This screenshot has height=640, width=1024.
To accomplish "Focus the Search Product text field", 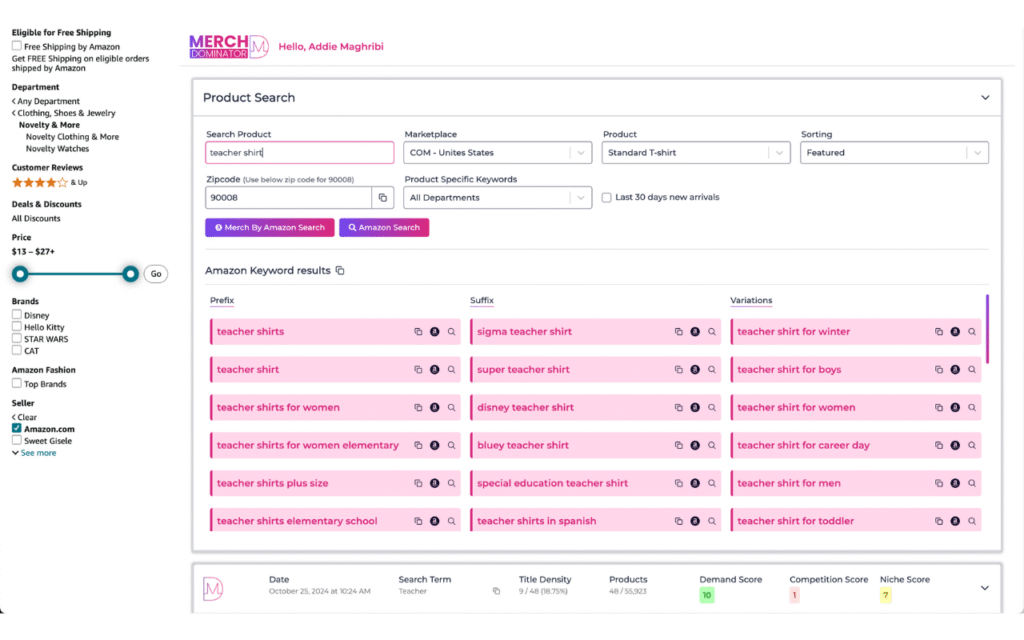I will point(300,153).
